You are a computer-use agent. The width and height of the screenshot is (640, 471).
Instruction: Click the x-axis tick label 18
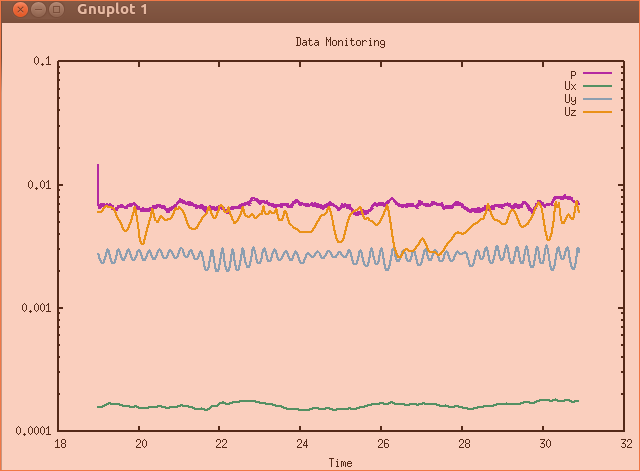point(60,444)
